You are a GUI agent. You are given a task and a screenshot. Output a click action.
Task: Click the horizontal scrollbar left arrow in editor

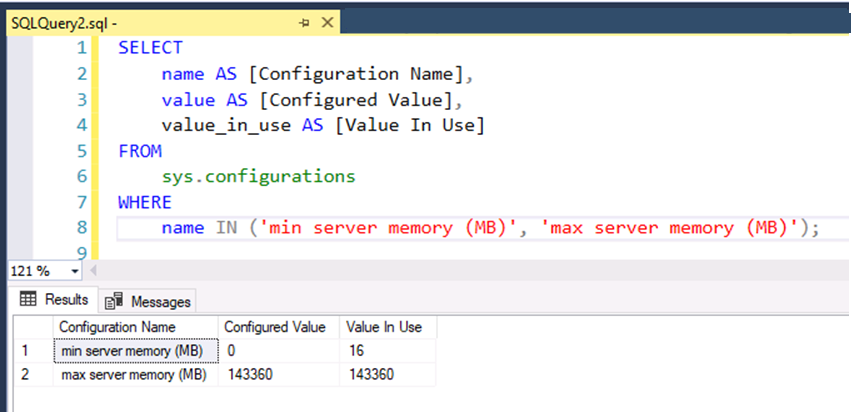coord(92,271)
